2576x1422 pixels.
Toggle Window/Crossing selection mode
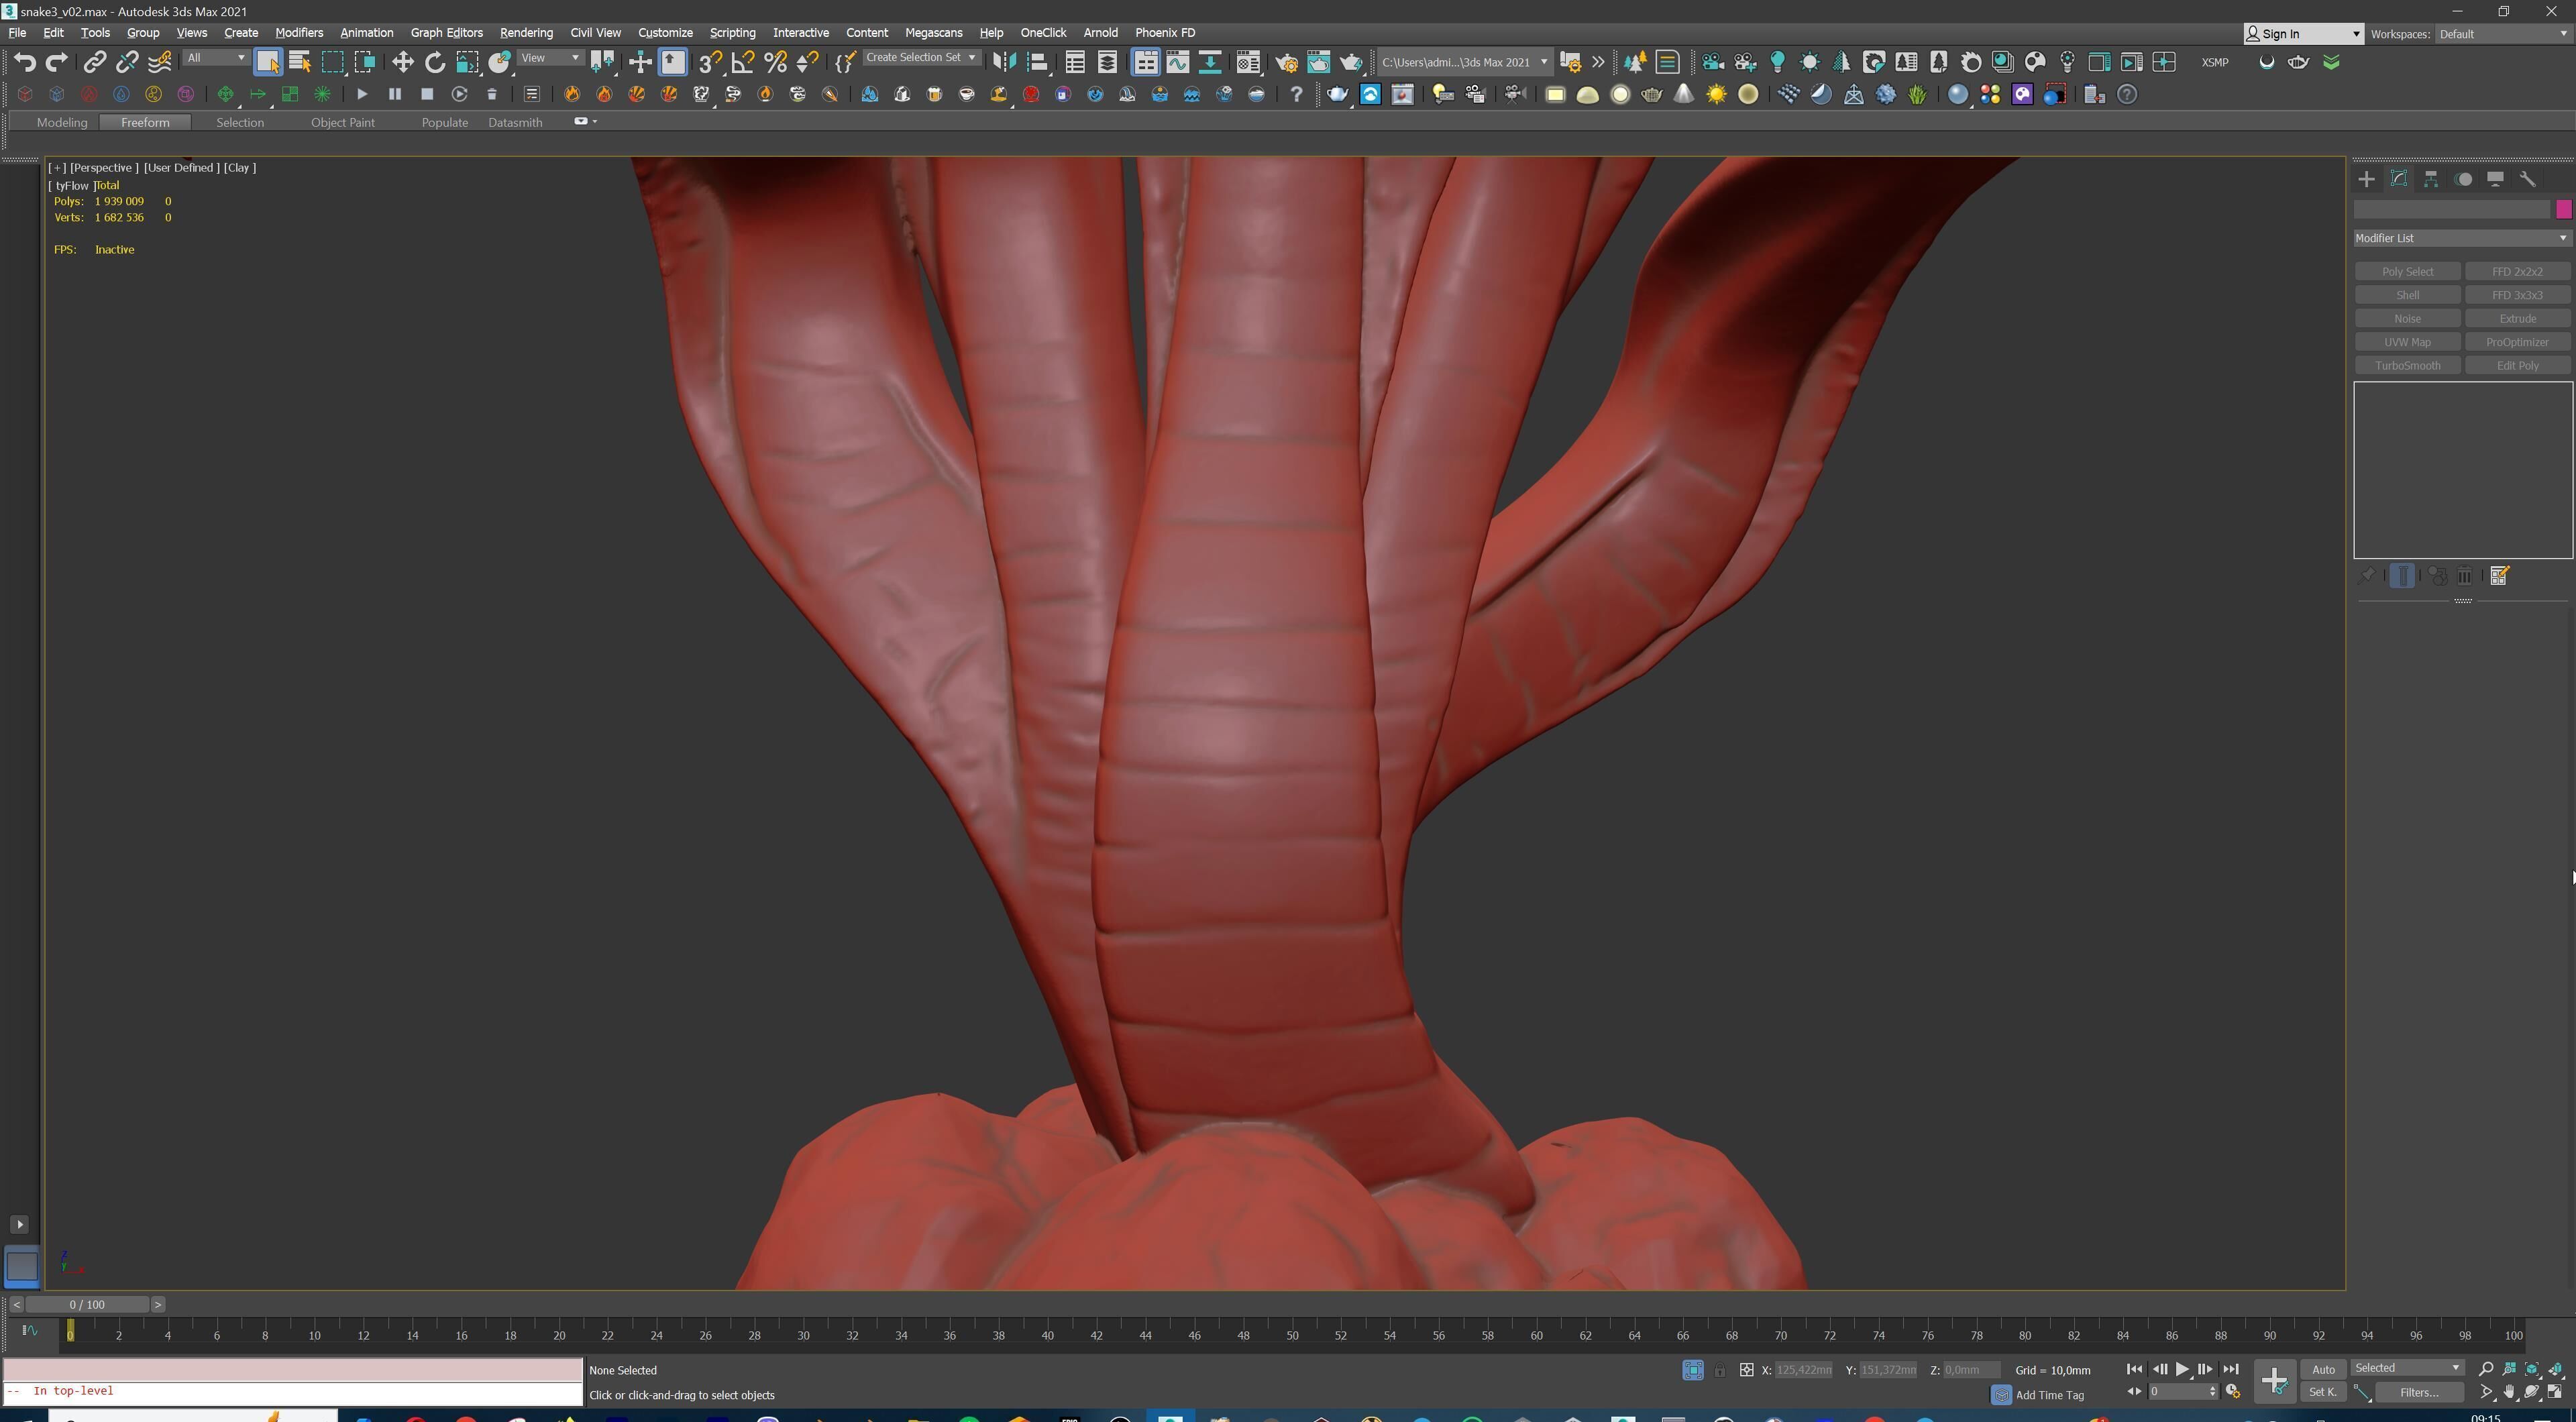(365, 62)
